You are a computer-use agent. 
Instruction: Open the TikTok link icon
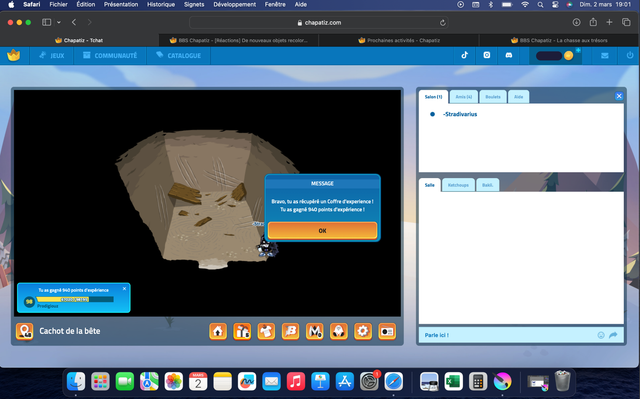pyautogui.click(x=464, y=55)
